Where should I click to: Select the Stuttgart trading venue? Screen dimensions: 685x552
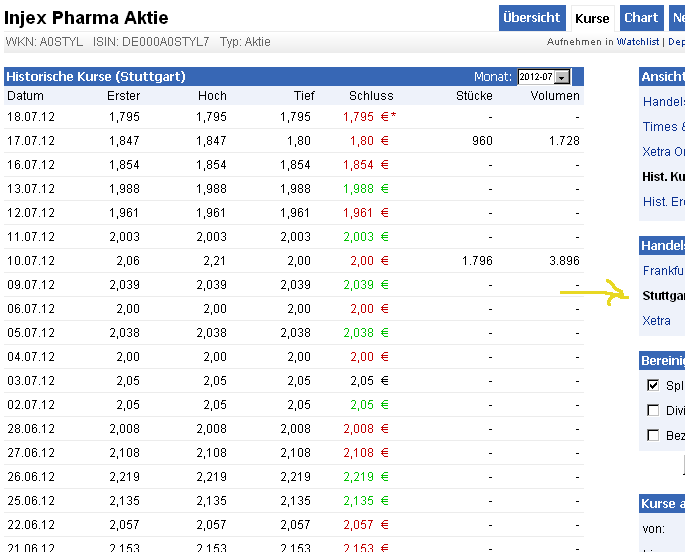663,296
